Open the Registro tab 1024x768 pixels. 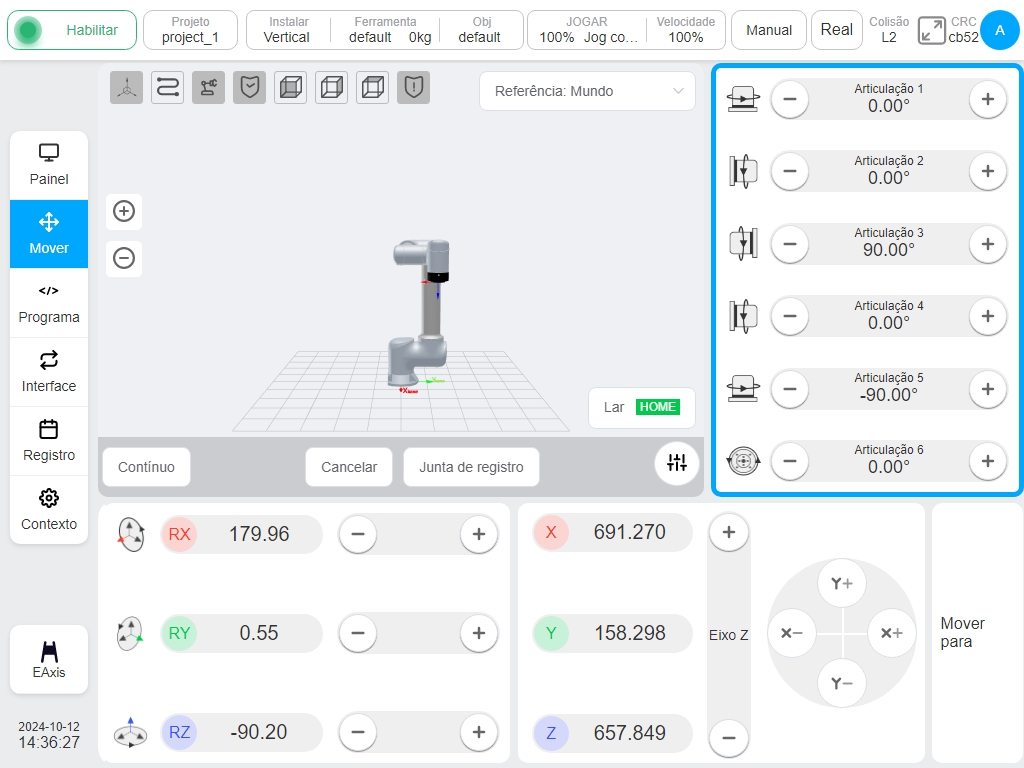(x=49, y=441)
